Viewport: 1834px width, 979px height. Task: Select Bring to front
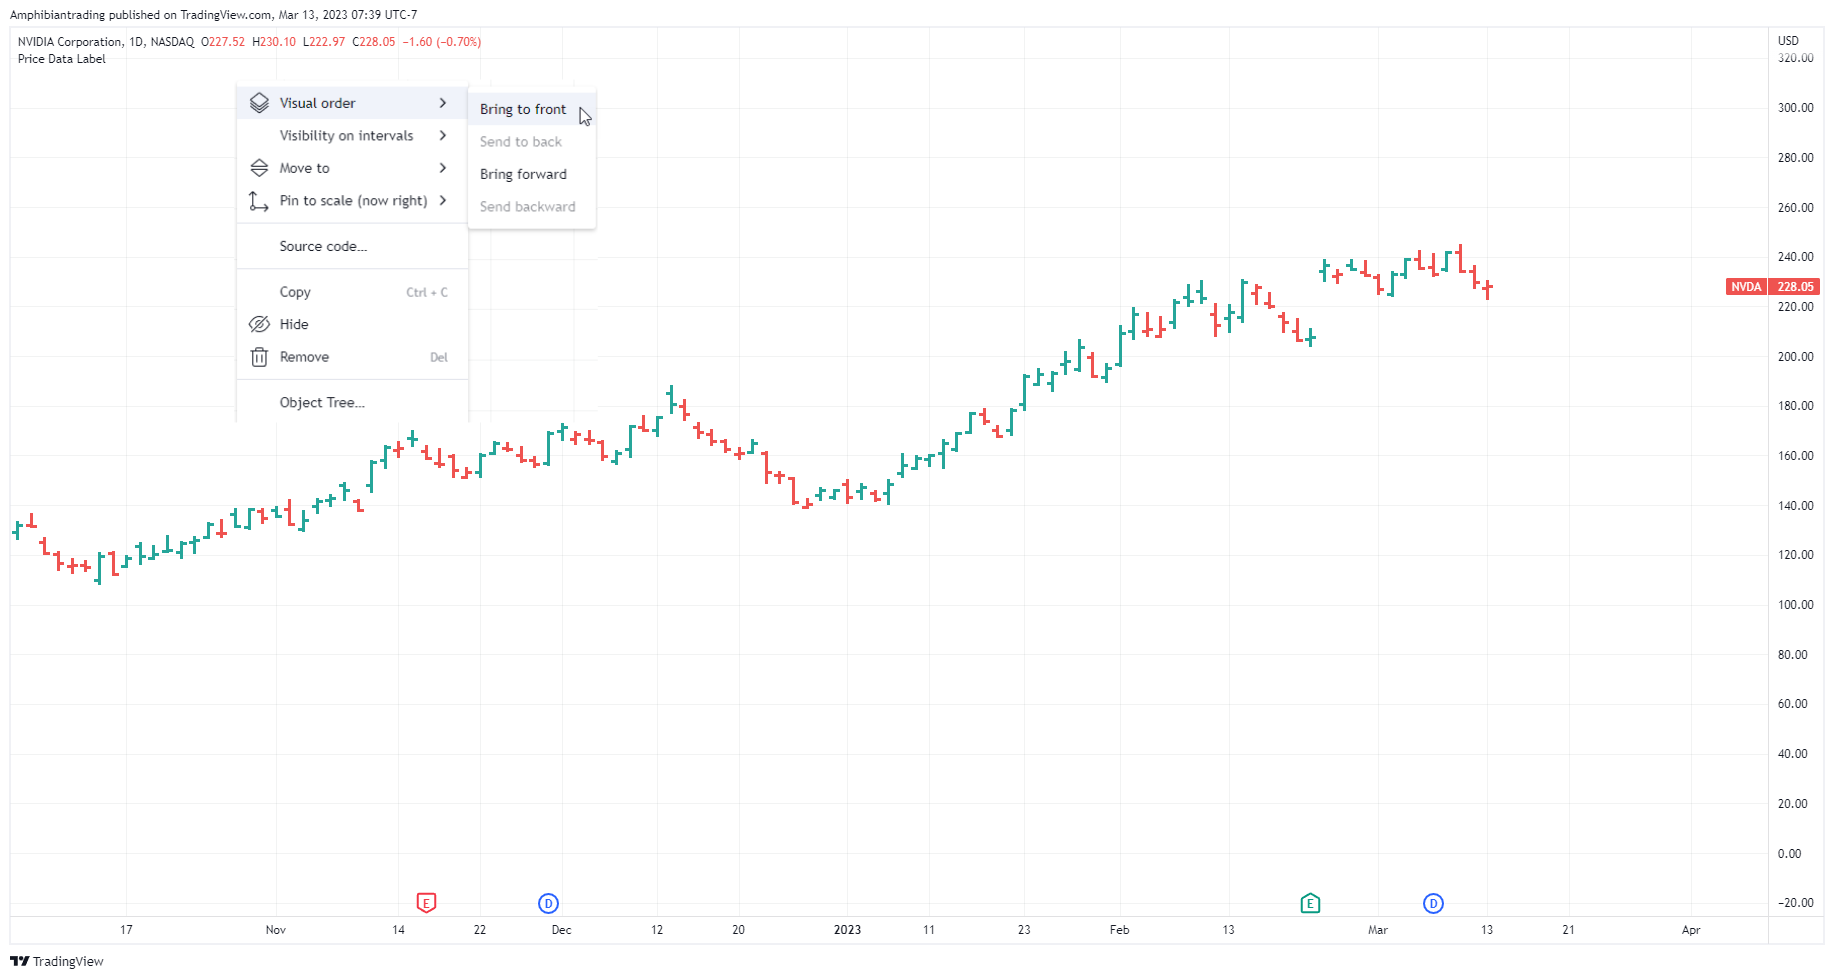click(532, 109)
